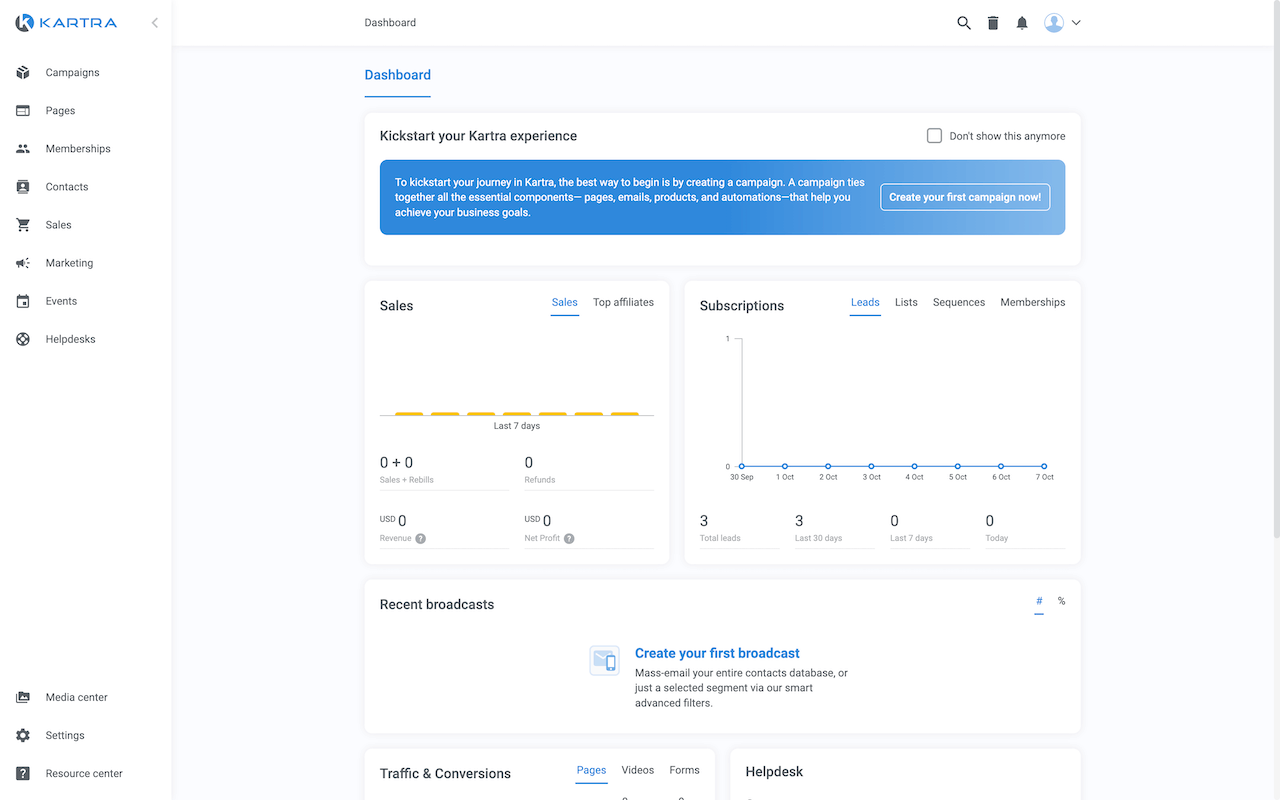Open the Memberships section
Viewport: 1280px width, 800px height.
(x=77, y=148)
